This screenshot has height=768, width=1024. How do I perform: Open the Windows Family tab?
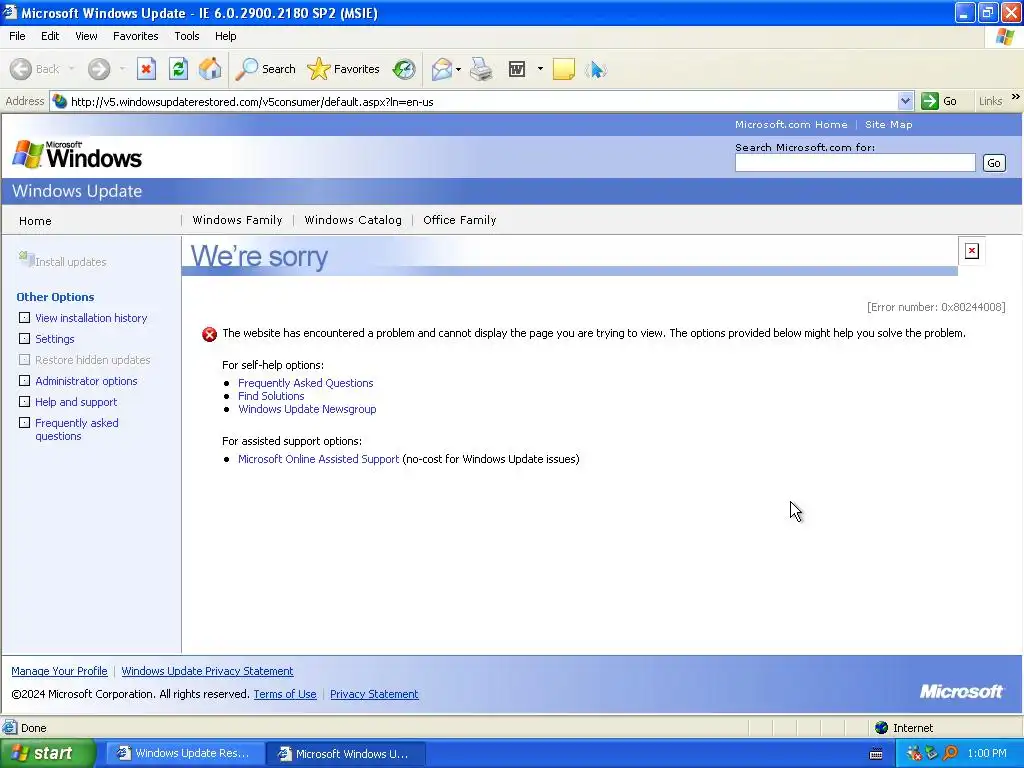coord(238,220)
